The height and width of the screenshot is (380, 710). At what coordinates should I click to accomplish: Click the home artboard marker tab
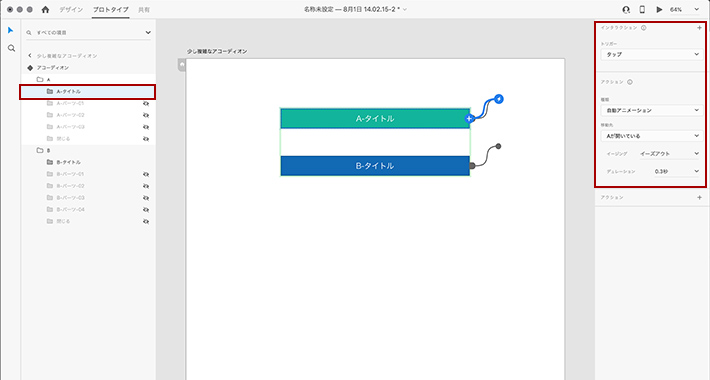click(182, 65)
